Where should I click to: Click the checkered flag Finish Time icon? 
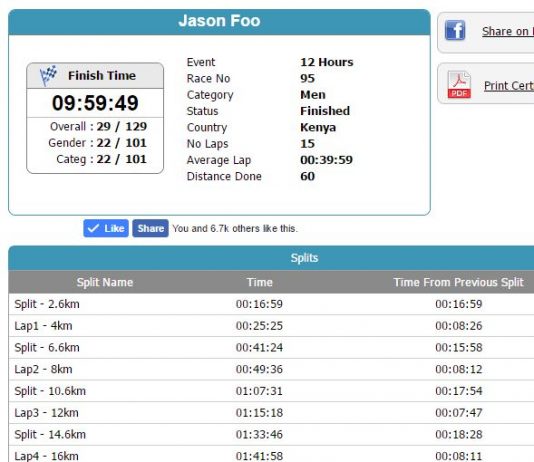(48, 75)
